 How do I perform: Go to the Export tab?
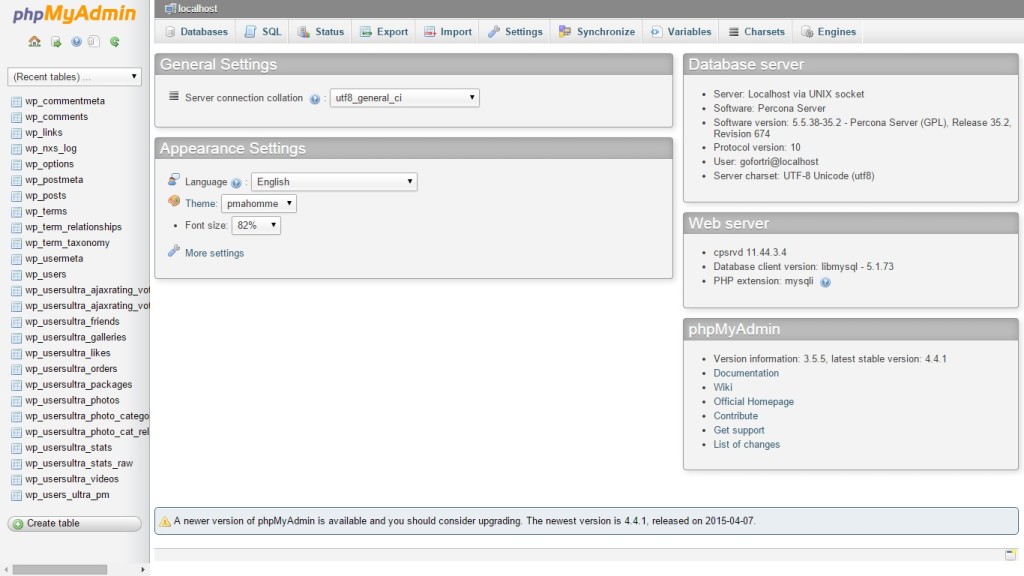point(384,31)
